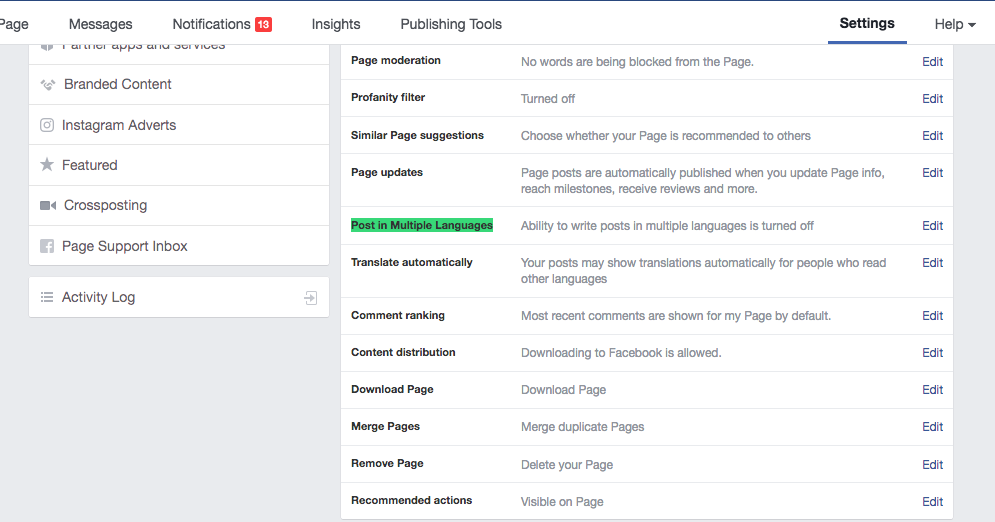995x522 pixels.
Task: Click 'Turned off' profanity filter status
Action: [x=548, y=98]
